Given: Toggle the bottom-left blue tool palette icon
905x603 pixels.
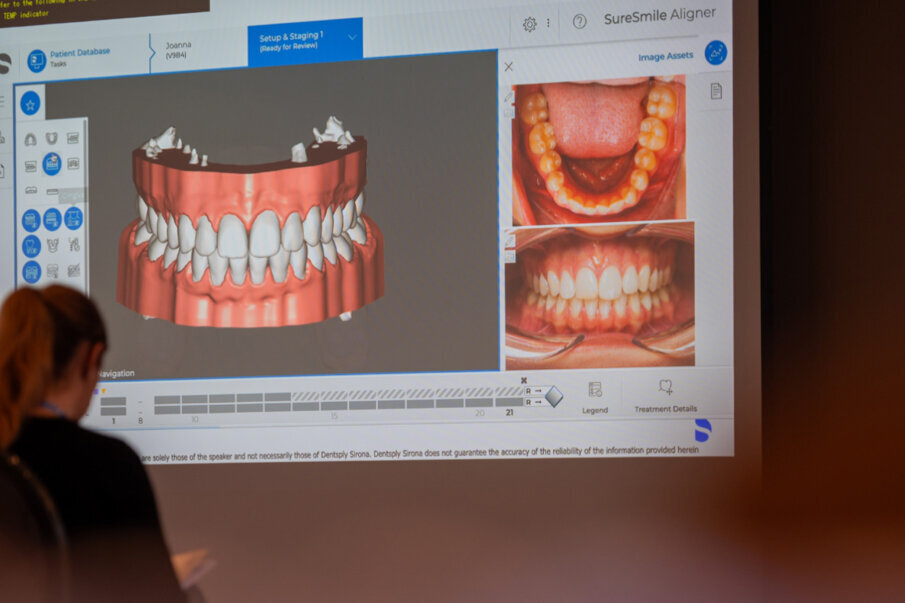Looking at the screenshot, I should click(31, 271).
